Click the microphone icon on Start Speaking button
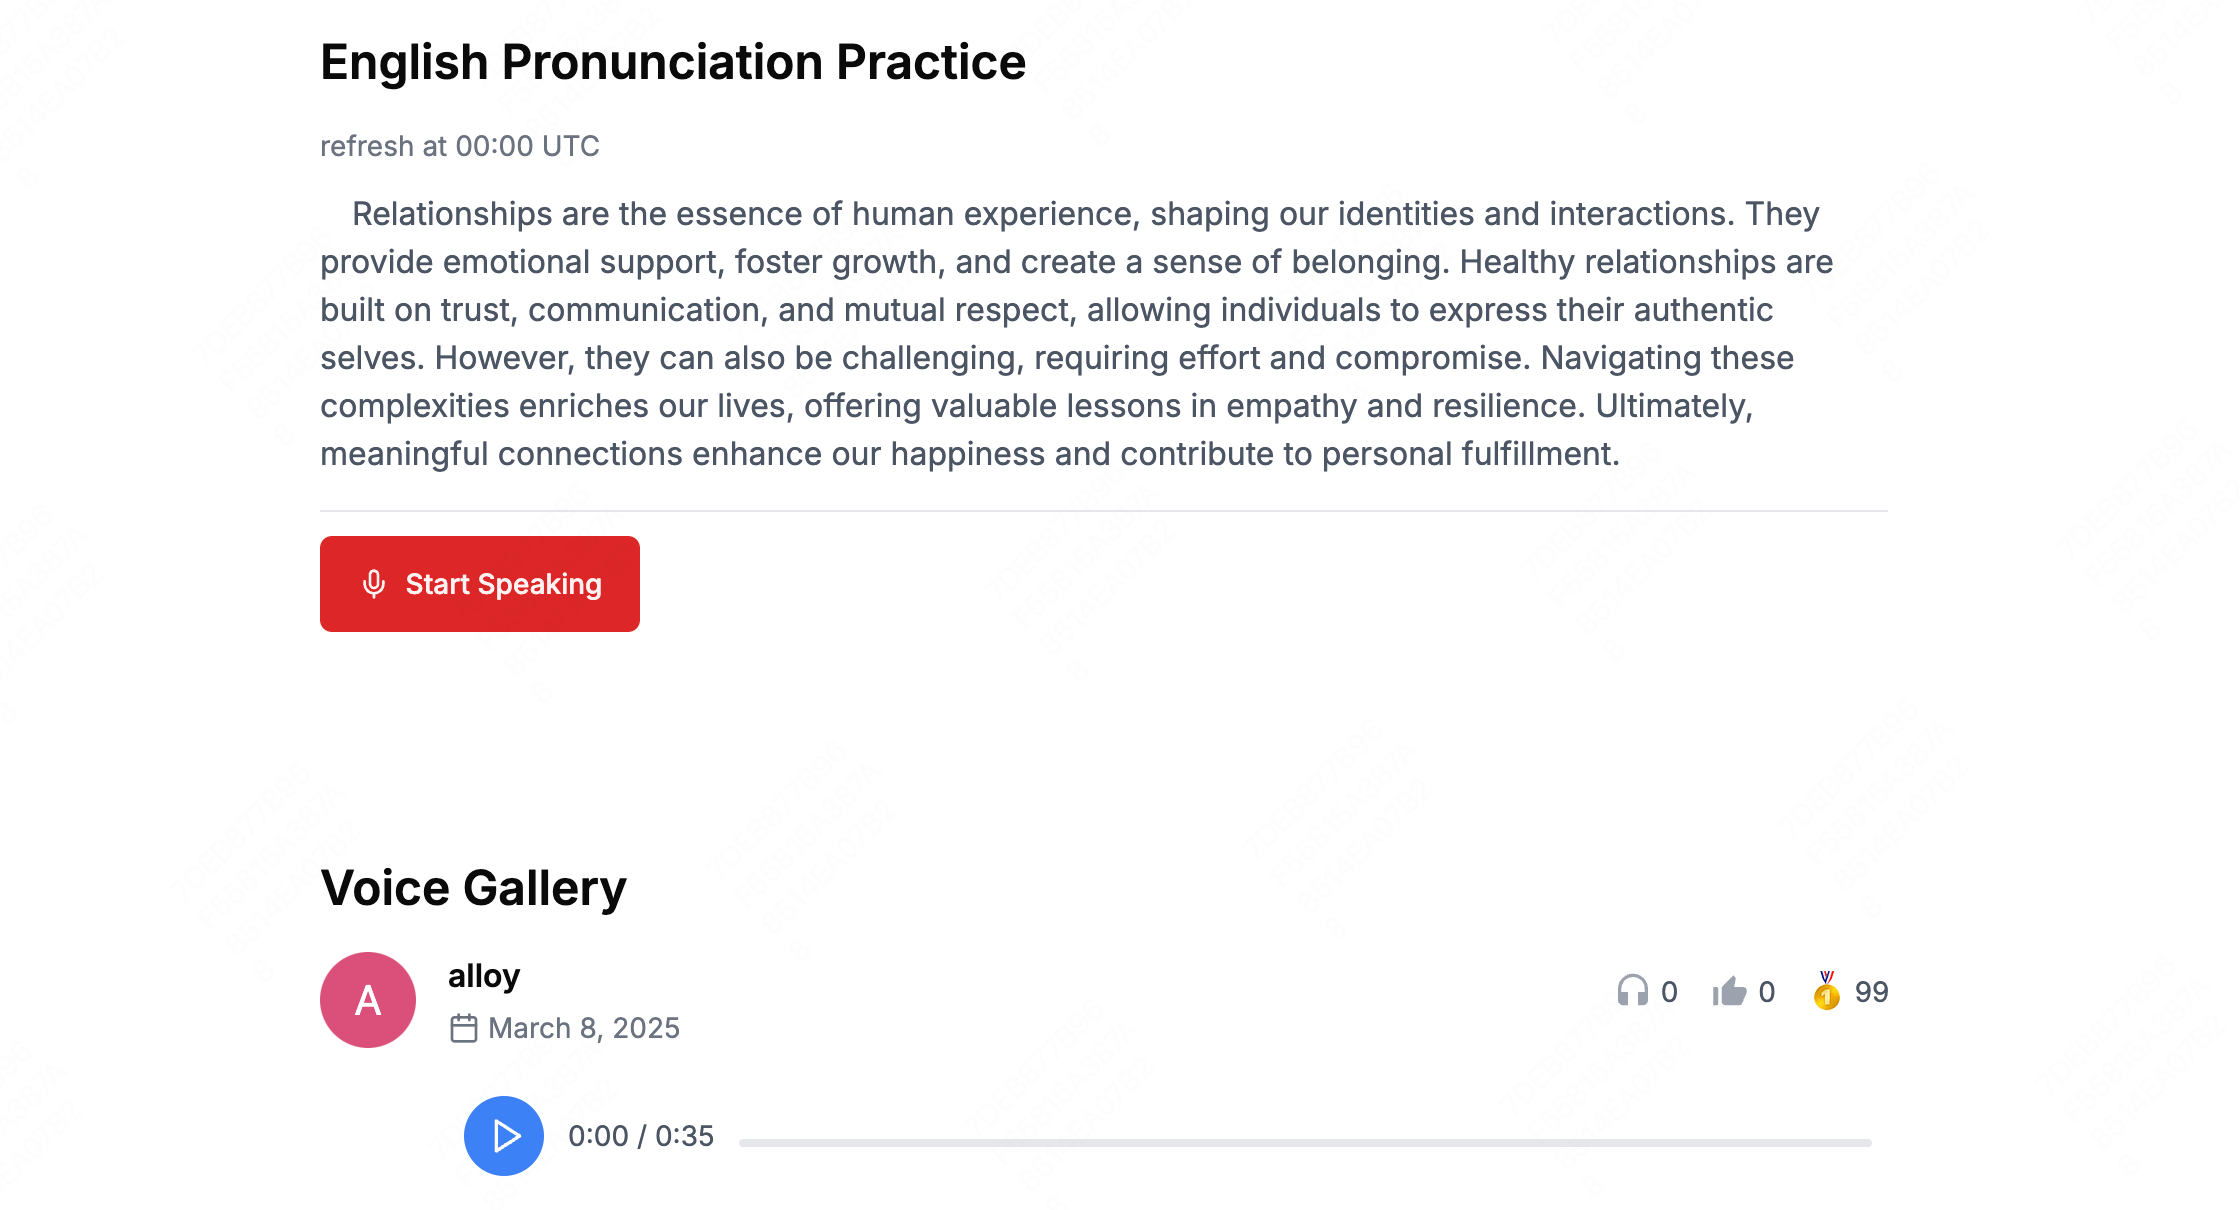Viewport: 2240px width, 1210px height. [374, 583]
